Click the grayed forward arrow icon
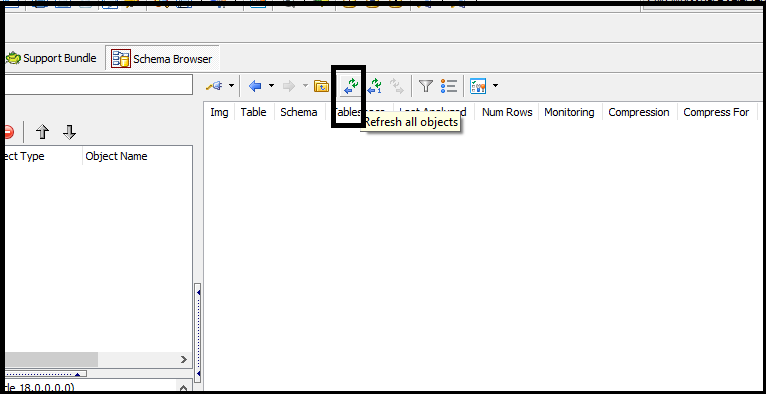 click(x=289, y=86)
